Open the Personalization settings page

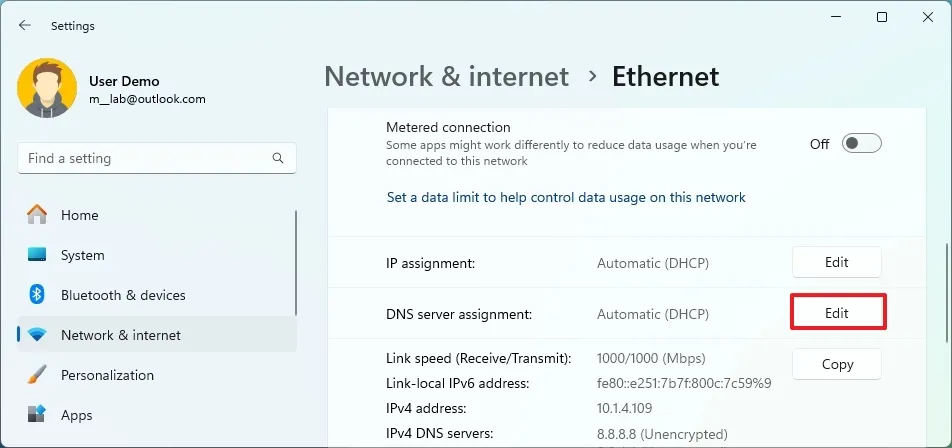(107, 375)
